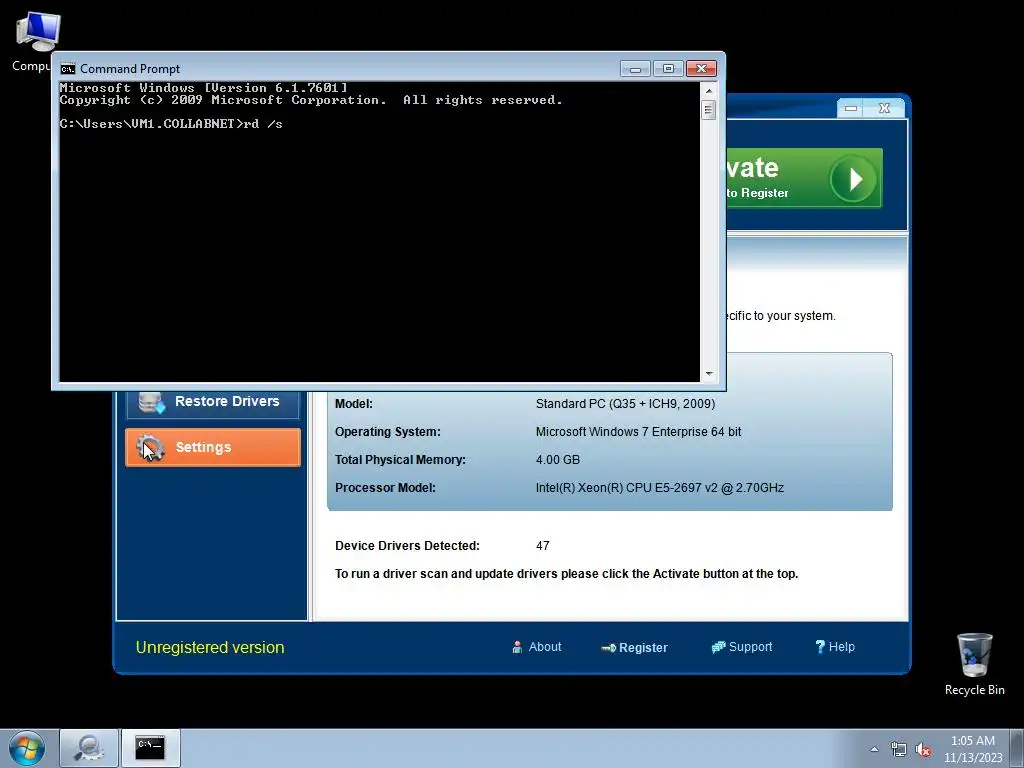Click the 'Model:' label in system info
1024x768 pixels.
[x=354, y=404]
